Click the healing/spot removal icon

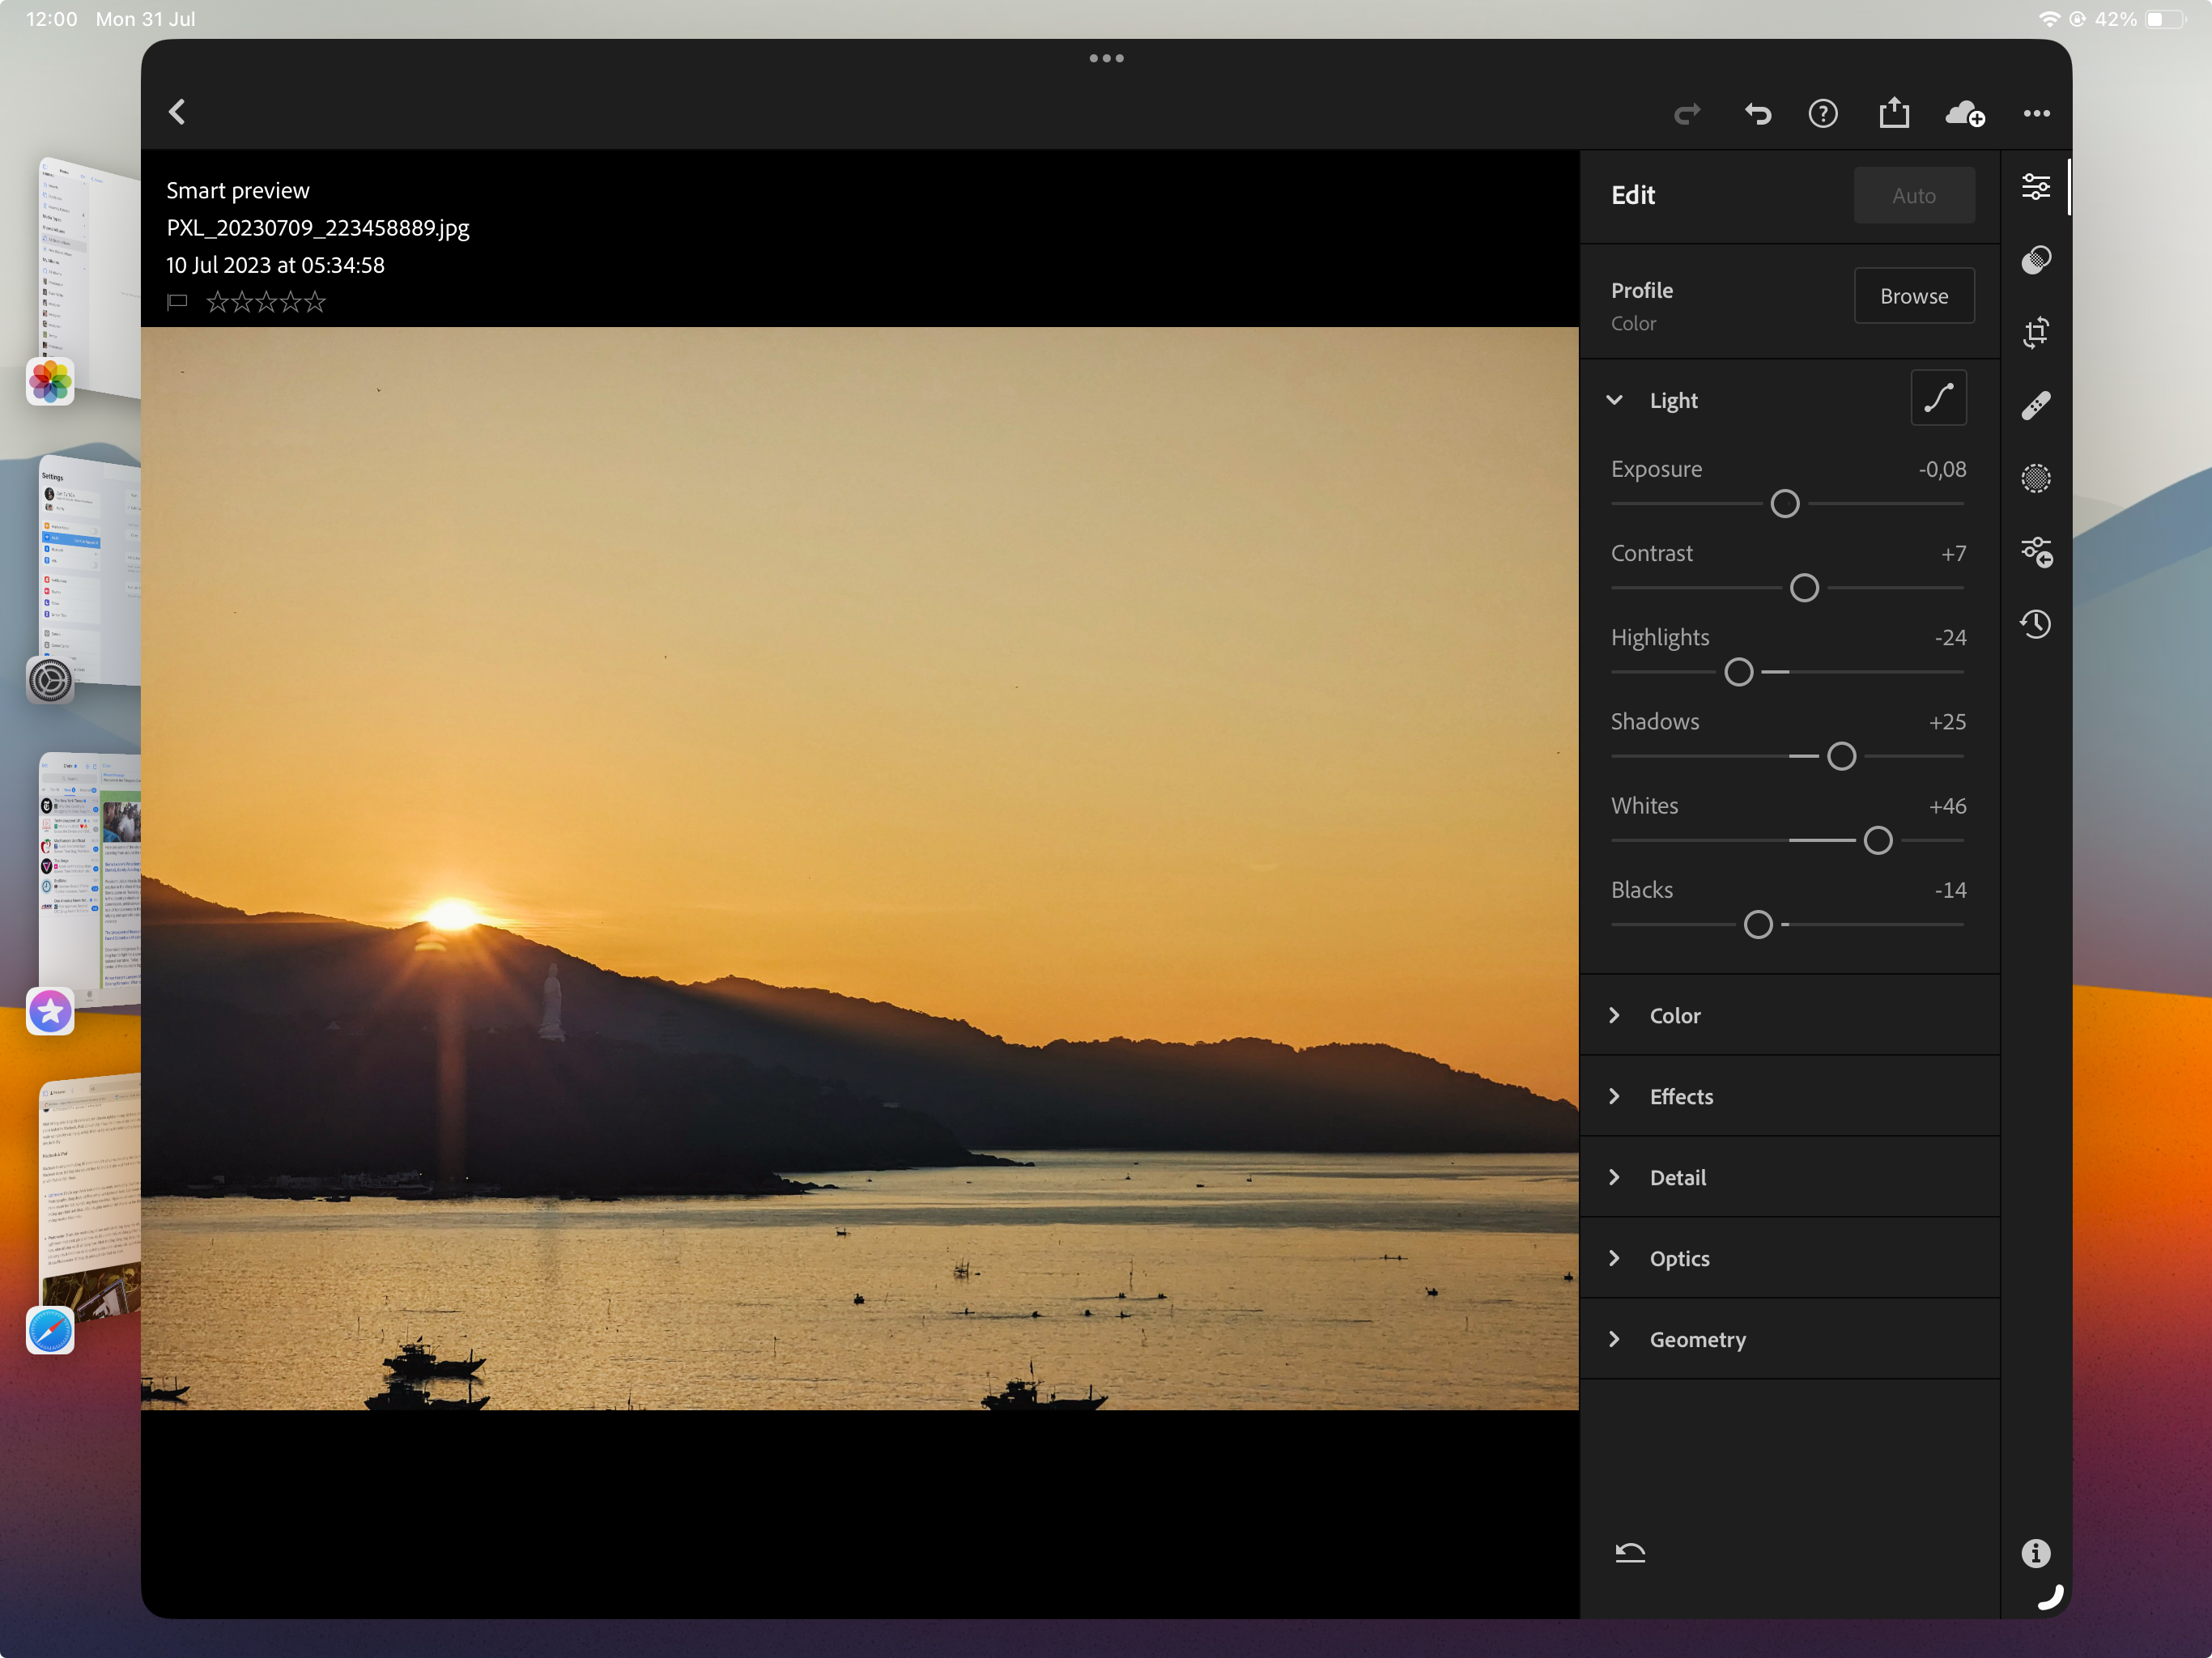(2035, 404)
